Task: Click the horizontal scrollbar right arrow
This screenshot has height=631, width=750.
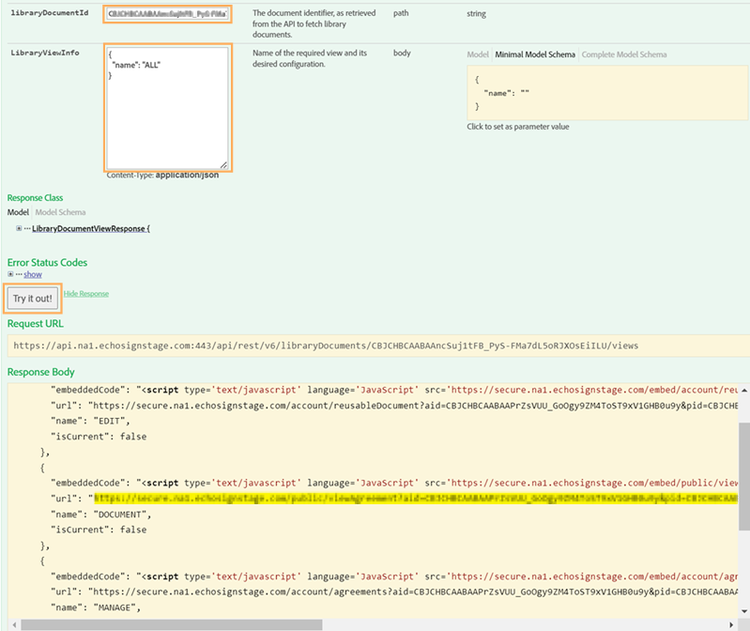Action: pos(730,624)
